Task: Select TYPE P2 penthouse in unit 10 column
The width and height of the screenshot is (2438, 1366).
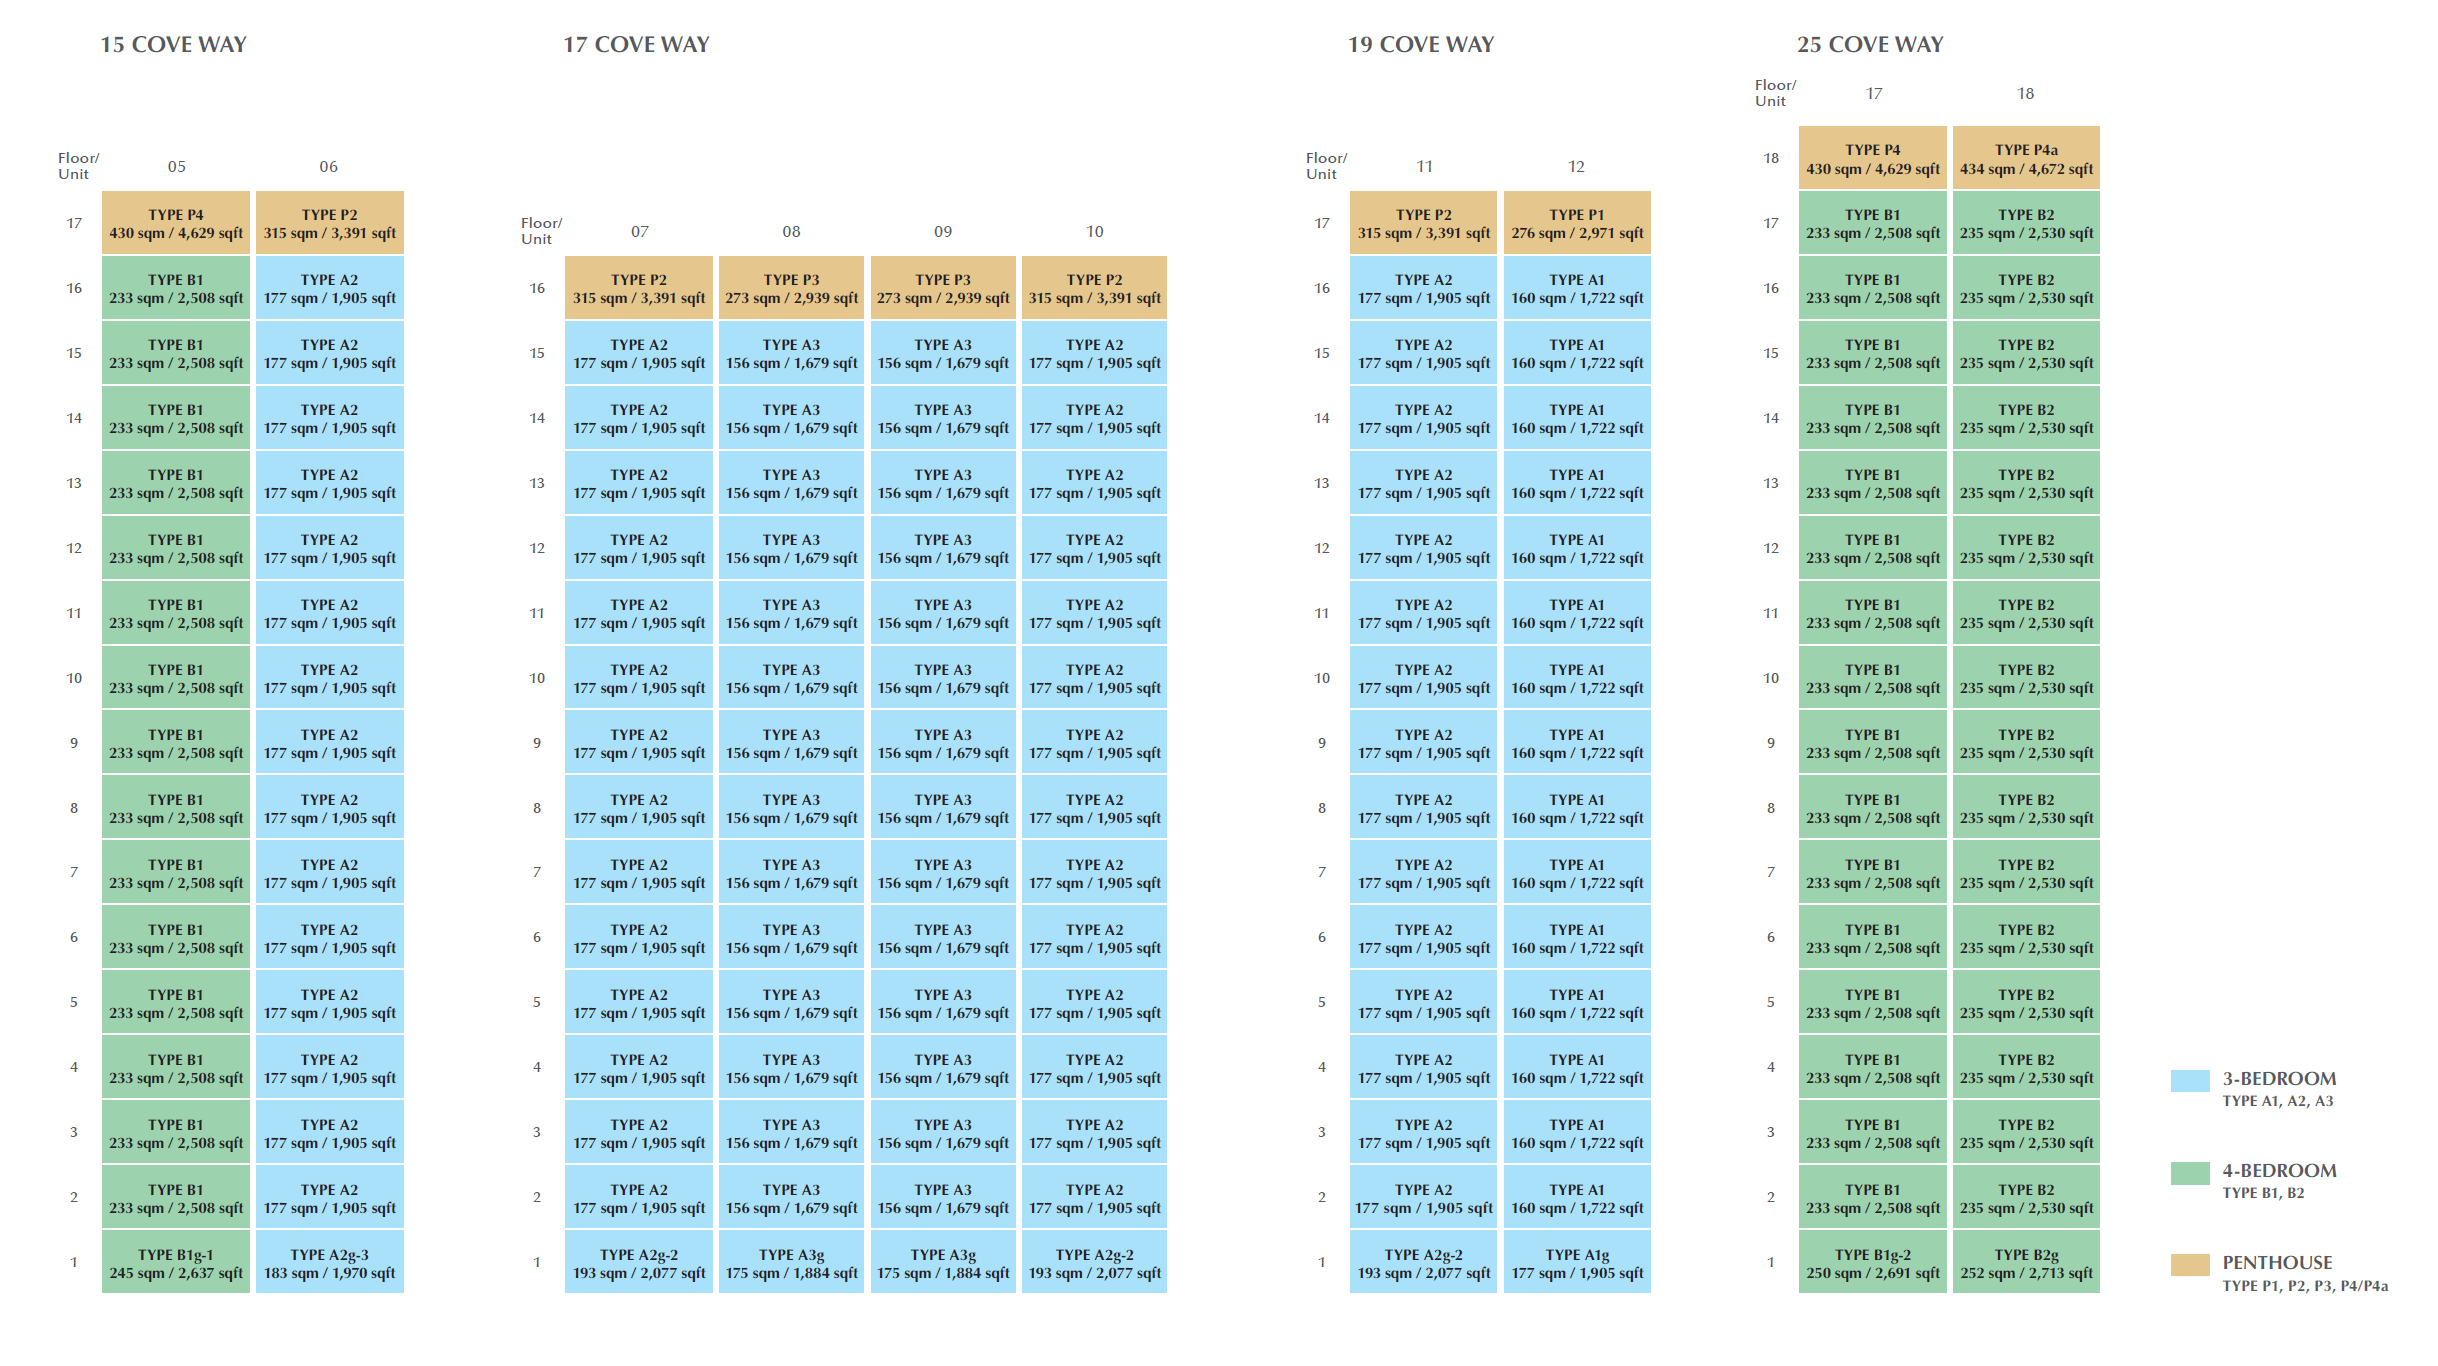Action: coord(1094,288)
